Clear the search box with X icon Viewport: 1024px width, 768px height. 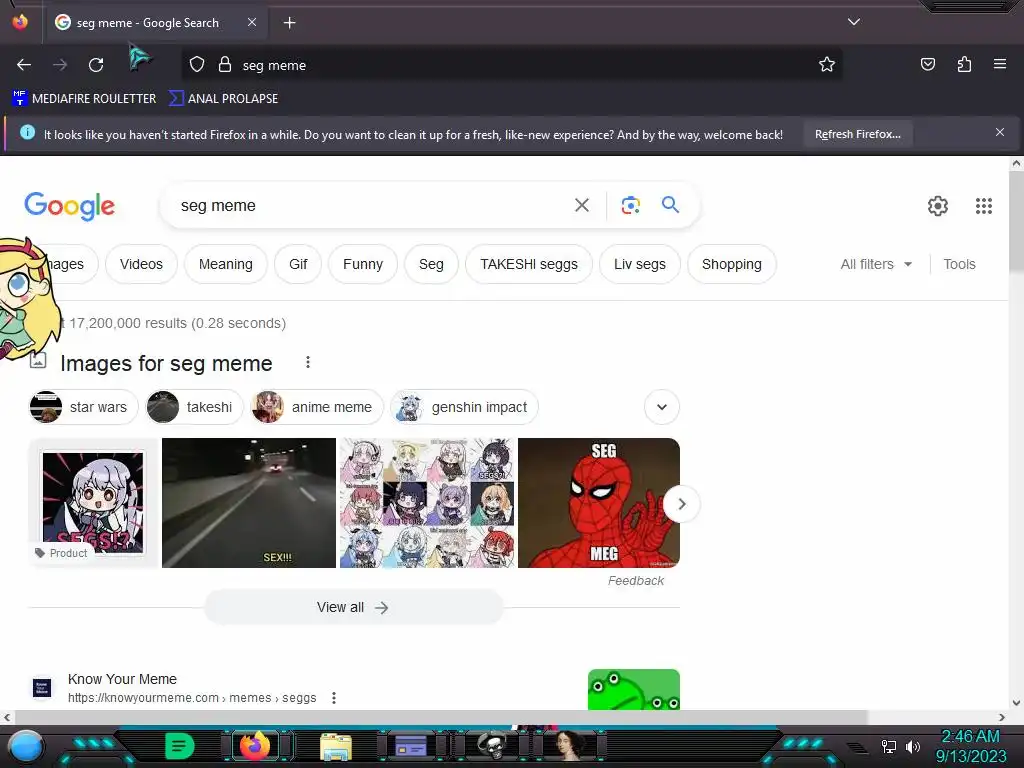point(581,205)
